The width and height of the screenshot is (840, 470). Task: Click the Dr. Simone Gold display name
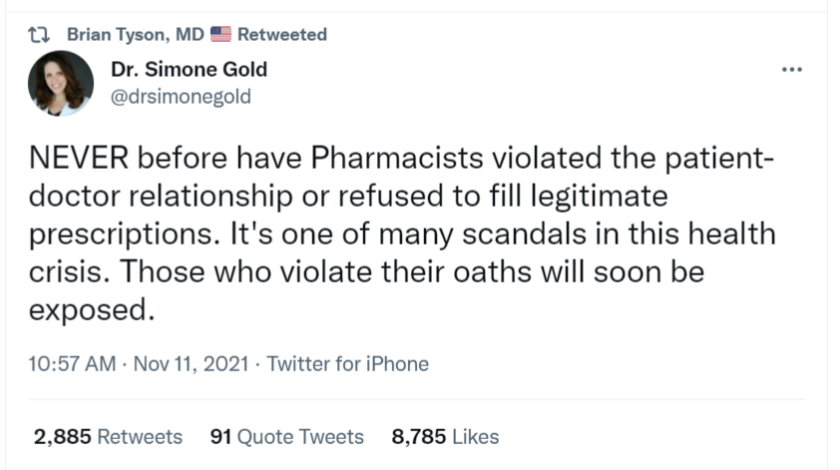(x=189, y=70)
